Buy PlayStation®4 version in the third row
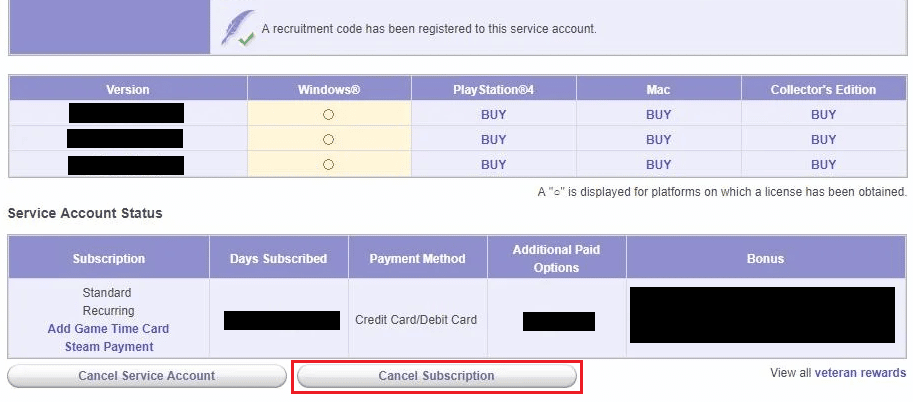The image size is (913, 402). click(x=494, y=165)
